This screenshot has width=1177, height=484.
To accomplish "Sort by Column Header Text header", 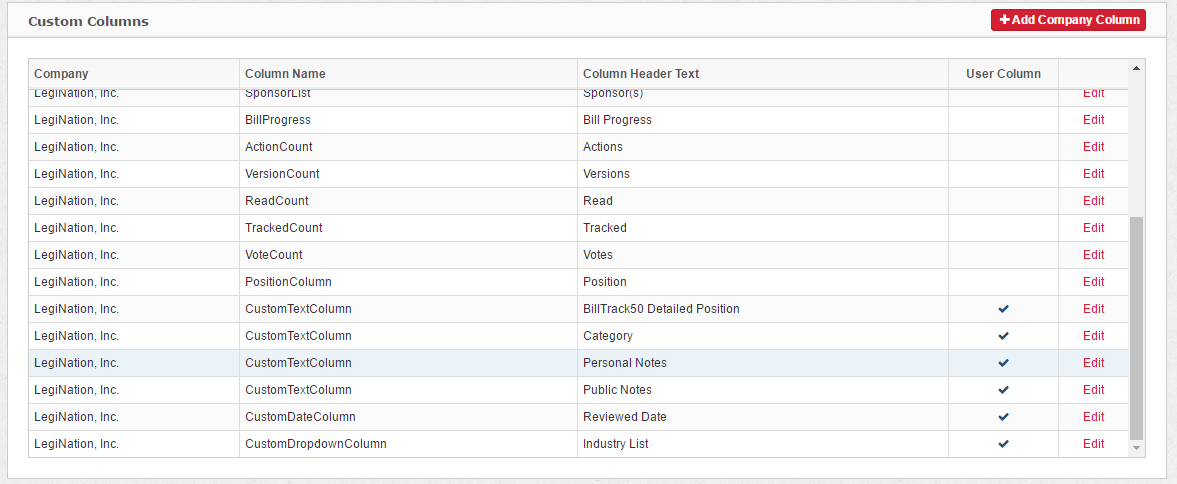I will [641, 74].
